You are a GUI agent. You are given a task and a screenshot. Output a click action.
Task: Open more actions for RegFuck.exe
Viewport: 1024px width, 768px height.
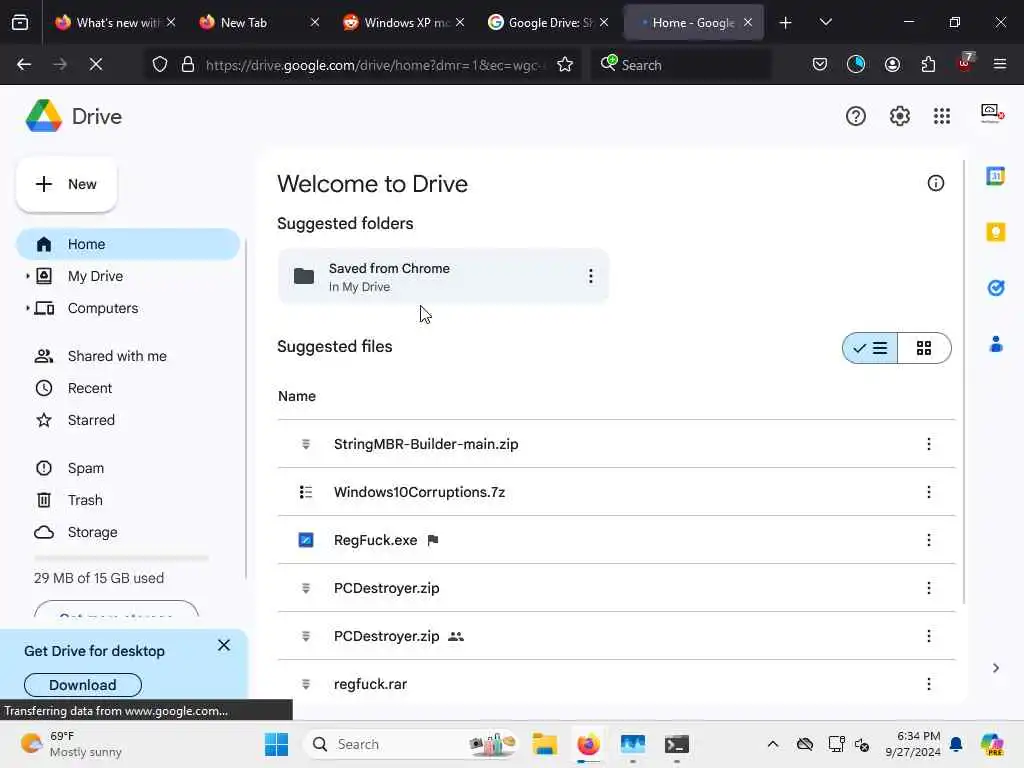click(929, 540)
